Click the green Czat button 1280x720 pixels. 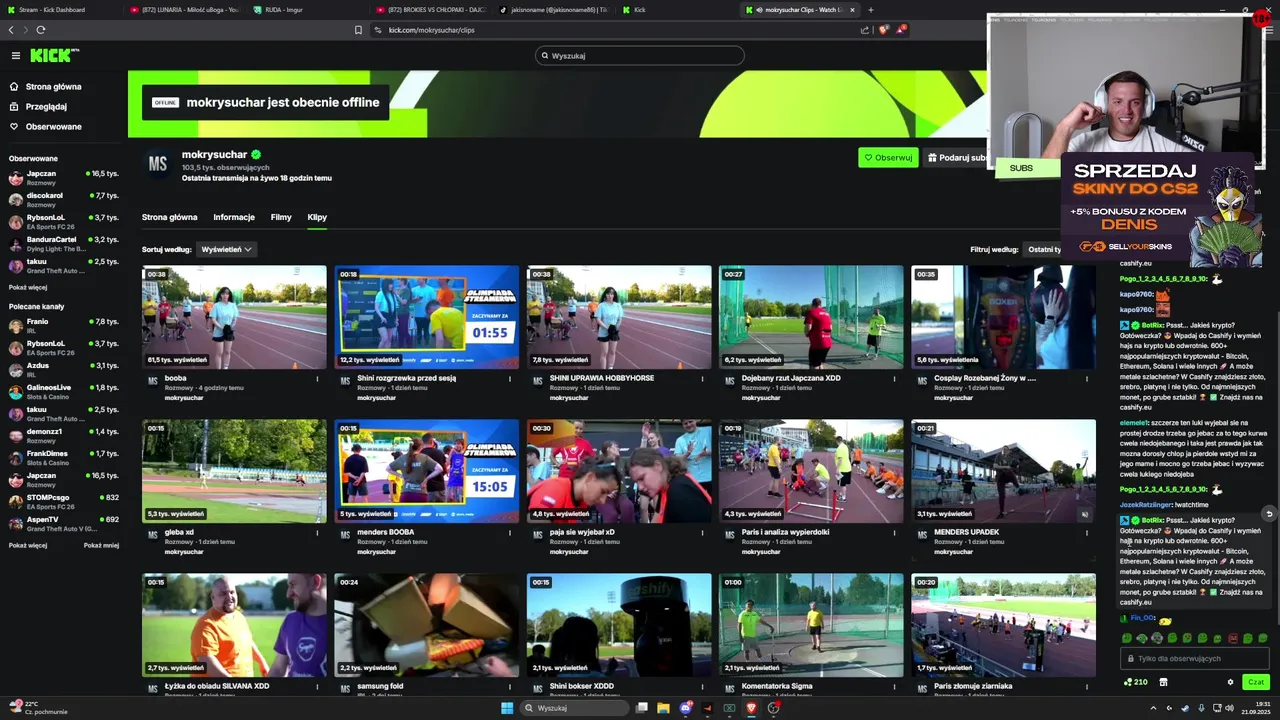(1256, 682)
